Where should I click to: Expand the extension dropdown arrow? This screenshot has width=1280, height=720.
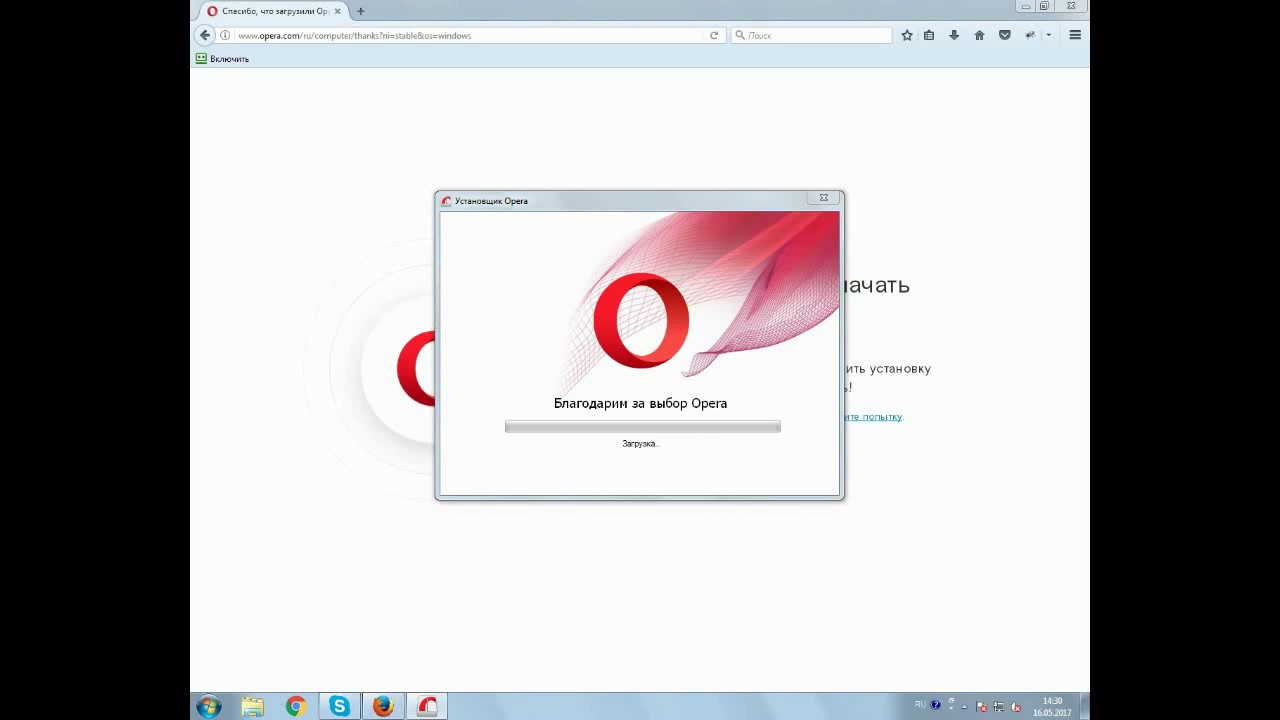[x=1048, y=35]
